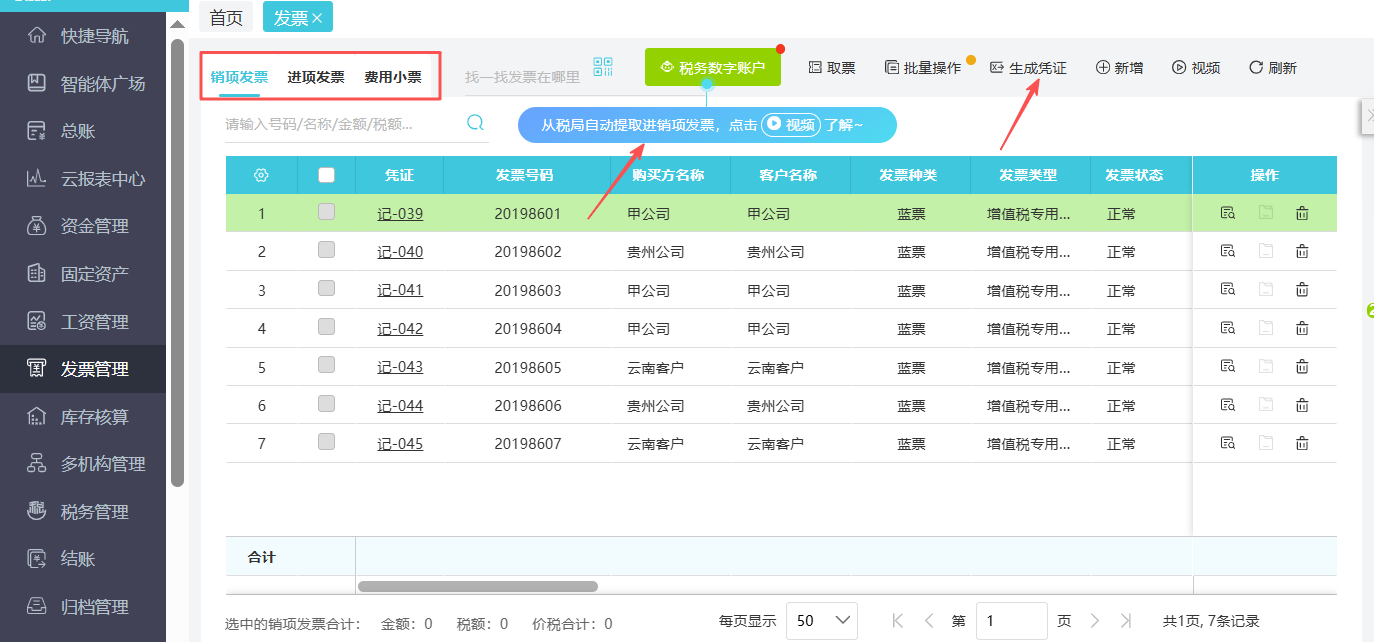
Task: Open 税务数字账户 from the toolbar
Action: pos(712,67)
